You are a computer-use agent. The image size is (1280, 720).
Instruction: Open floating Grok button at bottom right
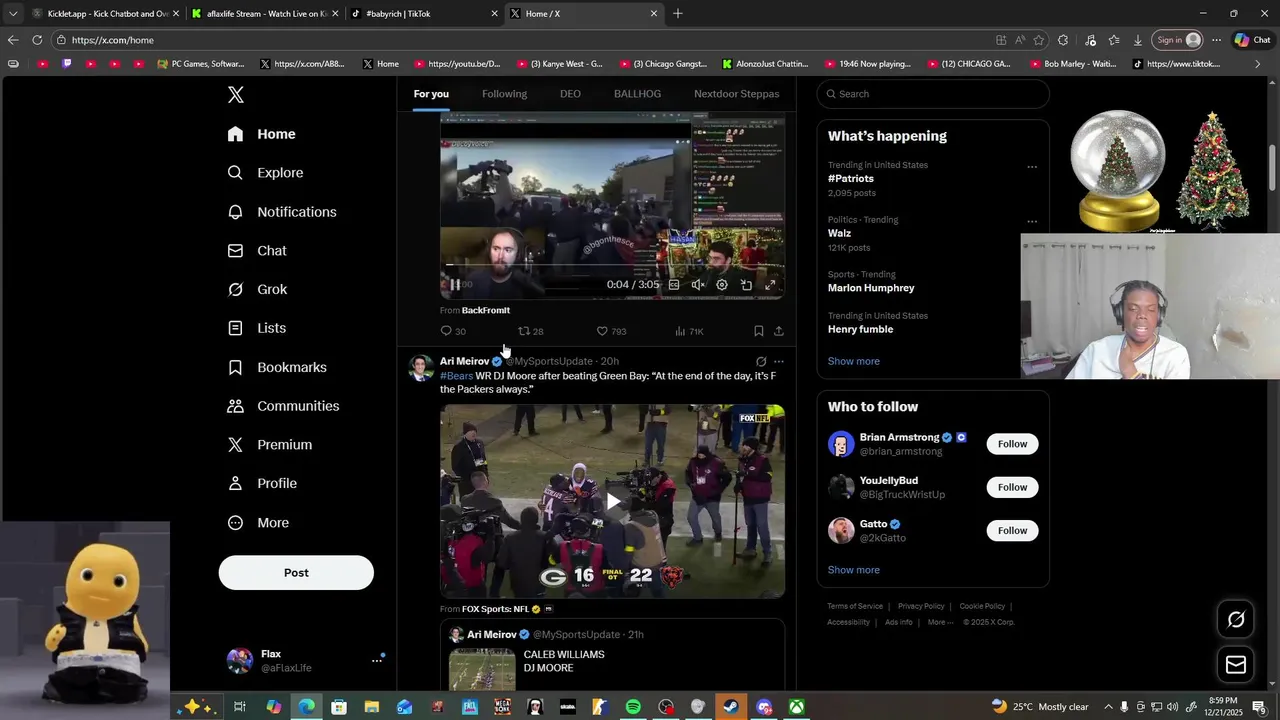pyautogui.click(x=1236, y=620)
